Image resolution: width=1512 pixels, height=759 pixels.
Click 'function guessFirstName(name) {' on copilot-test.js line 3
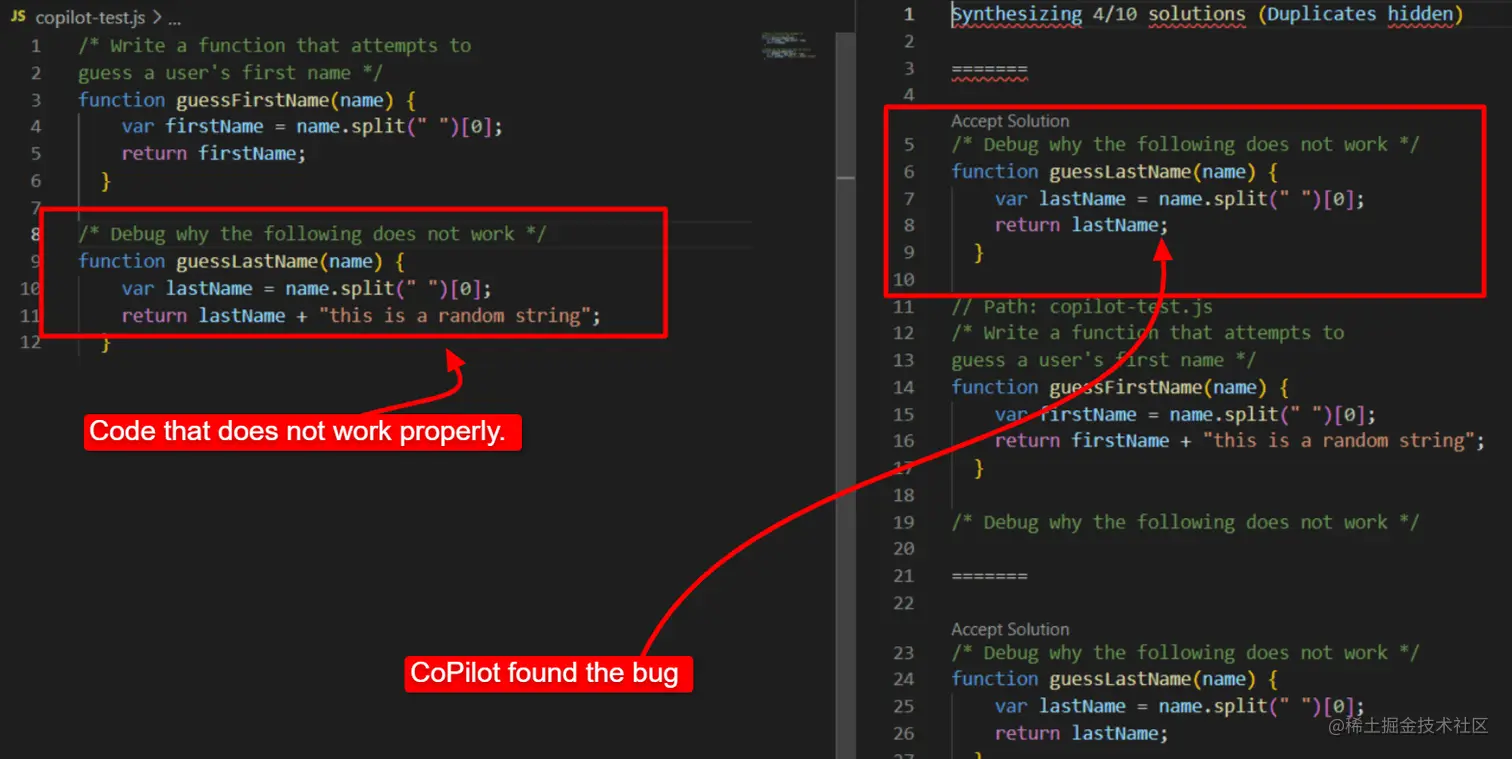click(246, 99)
